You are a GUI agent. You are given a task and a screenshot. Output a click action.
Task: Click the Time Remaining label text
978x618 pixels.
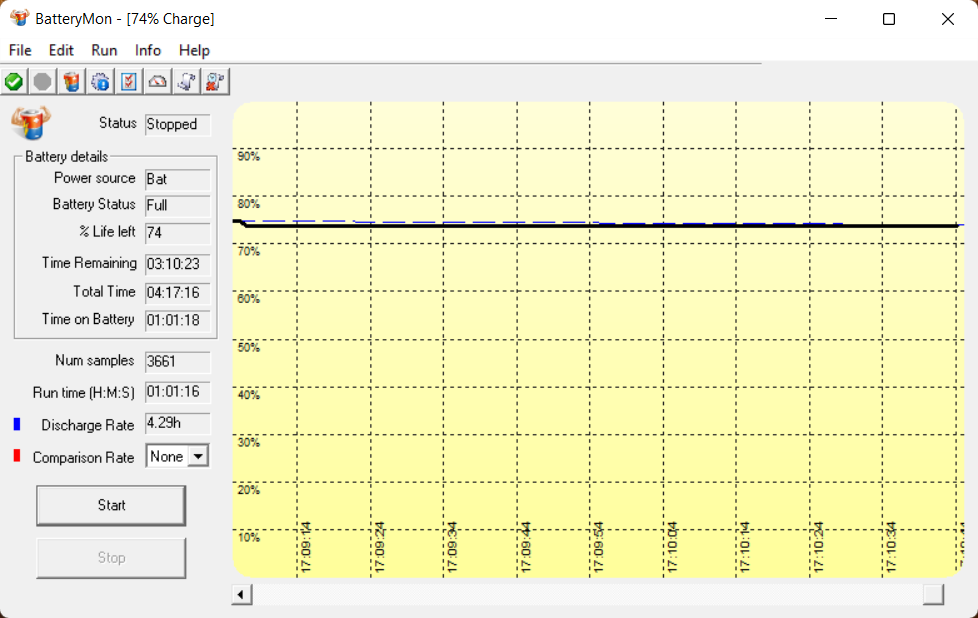[89, 263]
